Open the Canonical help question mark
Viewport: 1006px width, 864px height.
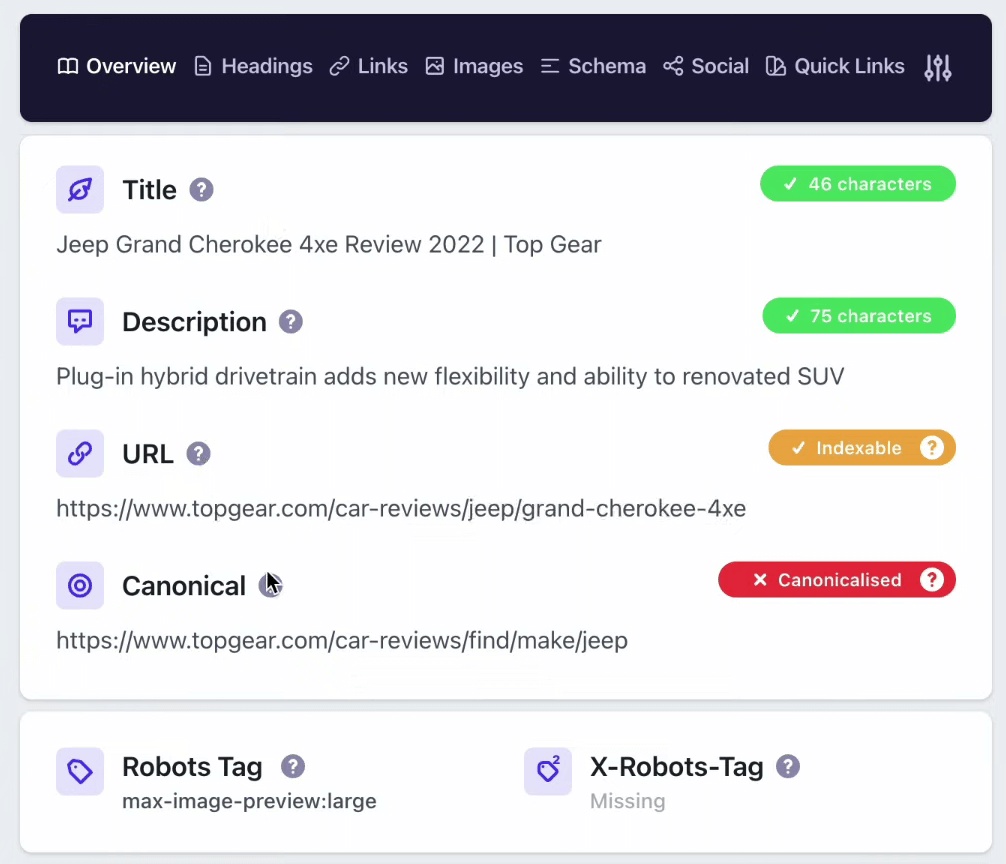click(271, 586)
